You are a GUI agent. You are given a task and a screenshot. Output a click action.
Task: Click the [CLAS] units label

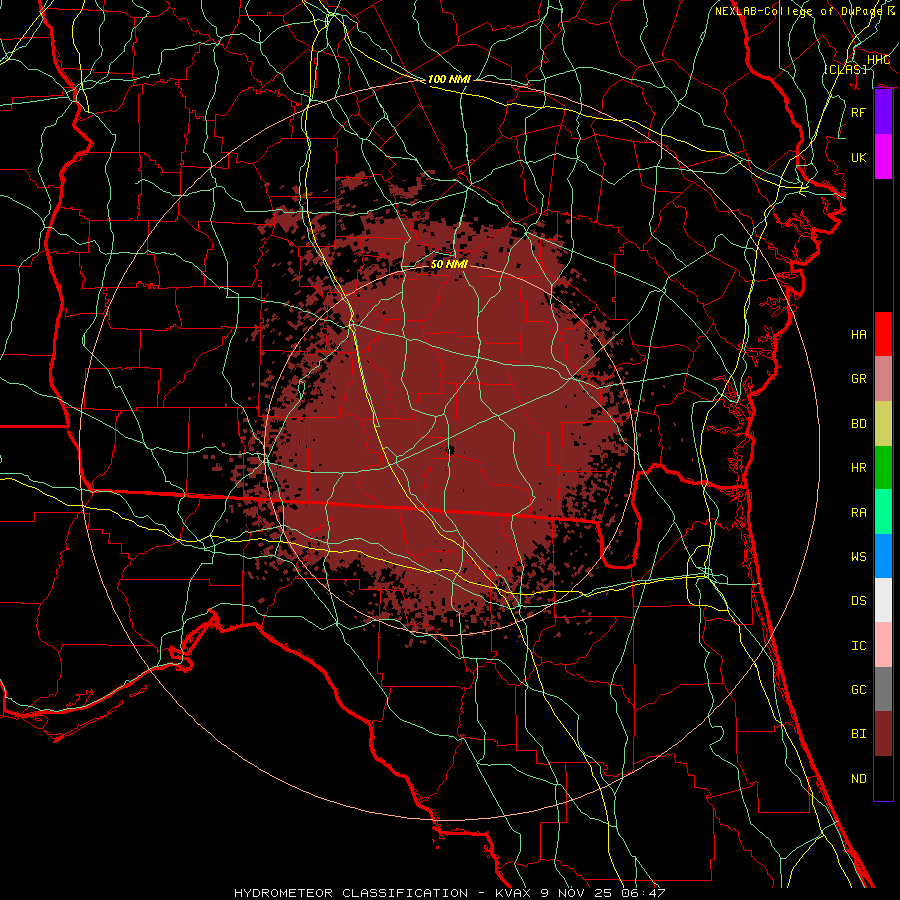click(845, 69)
